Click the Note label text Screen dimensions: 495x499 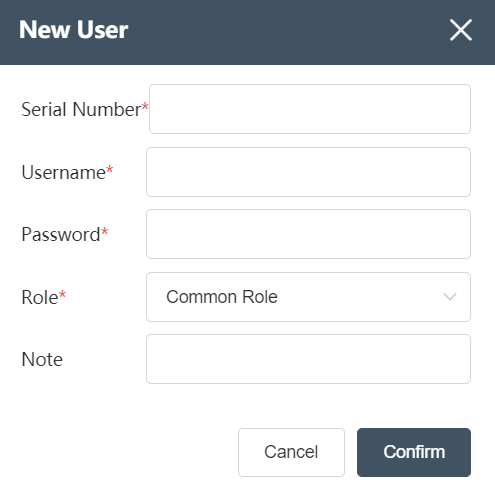[42, 359]
